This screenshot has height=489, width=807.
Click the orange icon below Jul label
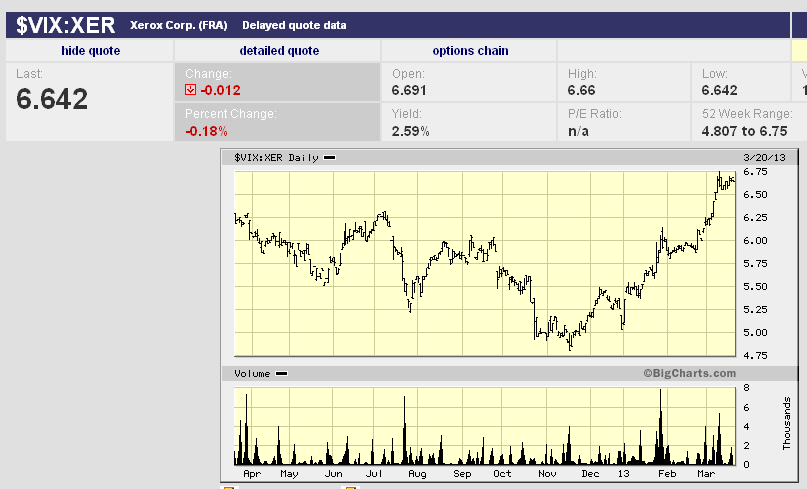[x=350, y=487]
